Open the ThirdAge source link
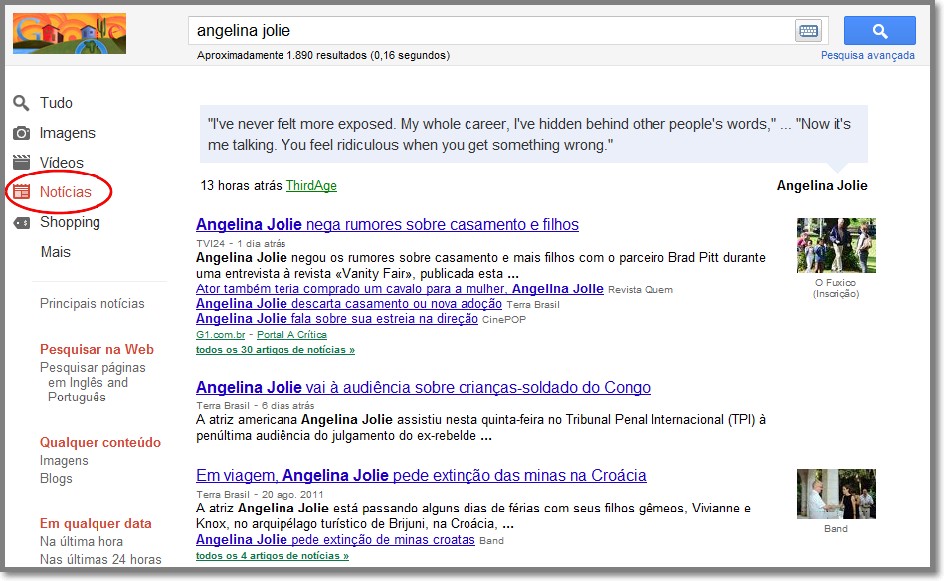 [311, 185]
